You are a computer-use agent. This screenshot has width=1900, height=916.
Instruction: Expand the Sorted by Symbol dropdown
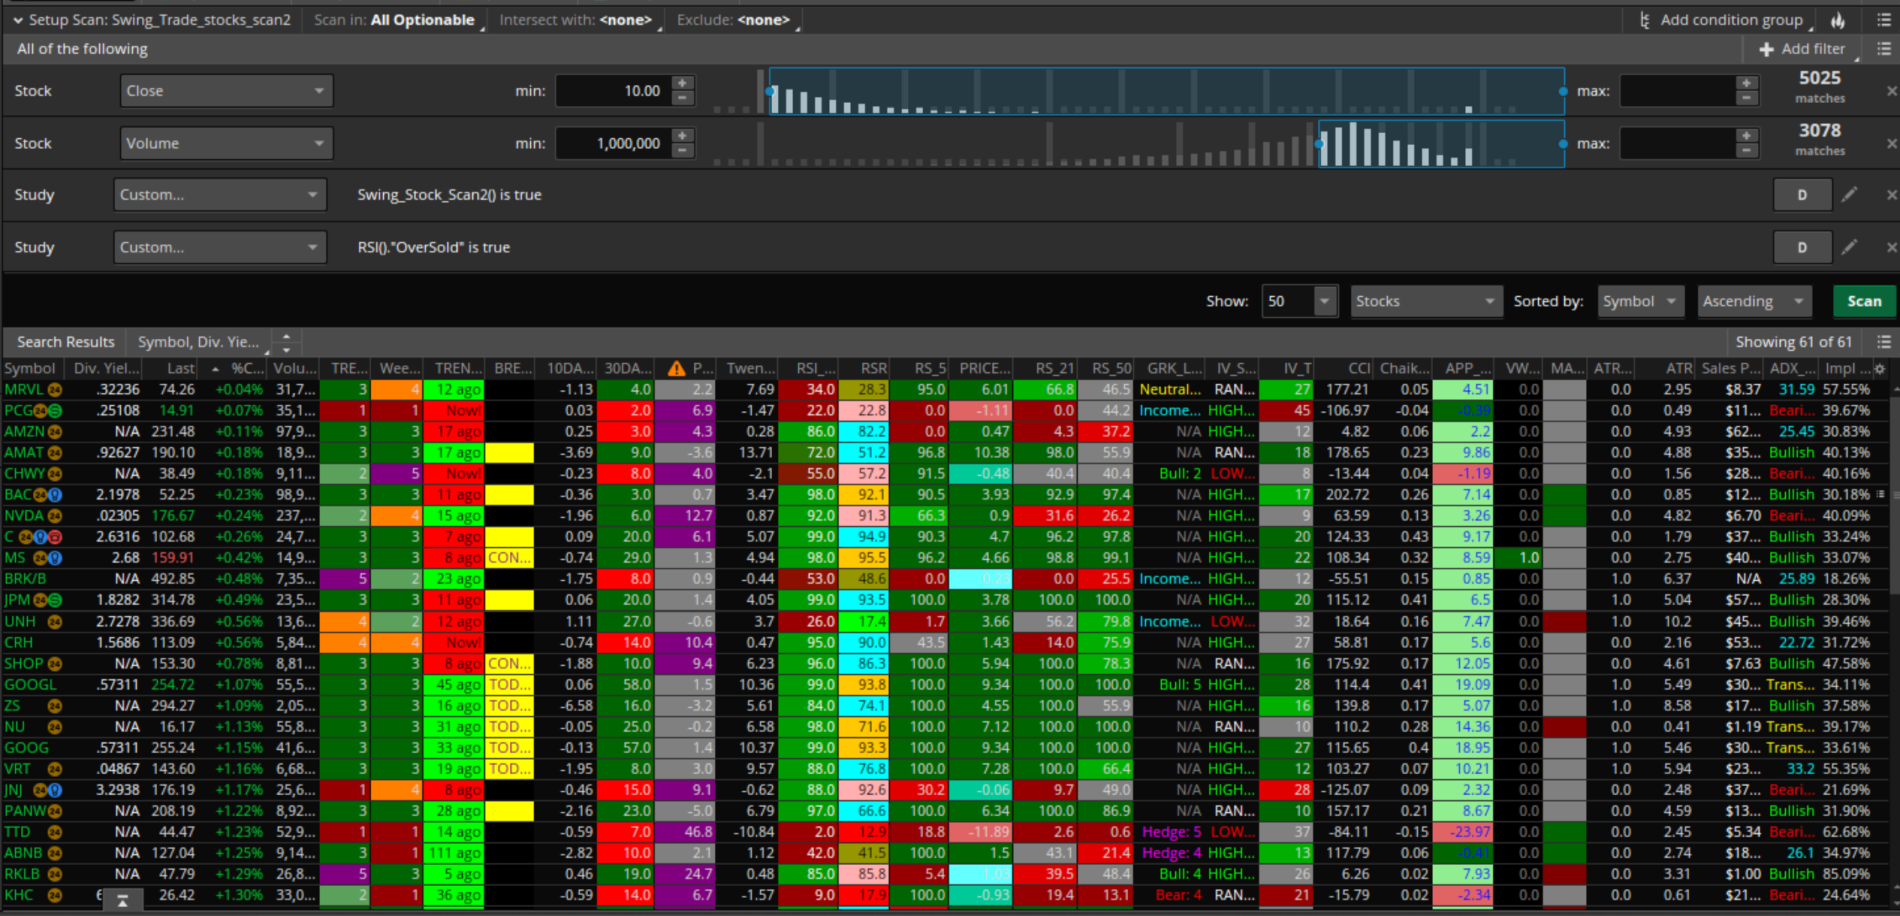tap(1639, 301)
